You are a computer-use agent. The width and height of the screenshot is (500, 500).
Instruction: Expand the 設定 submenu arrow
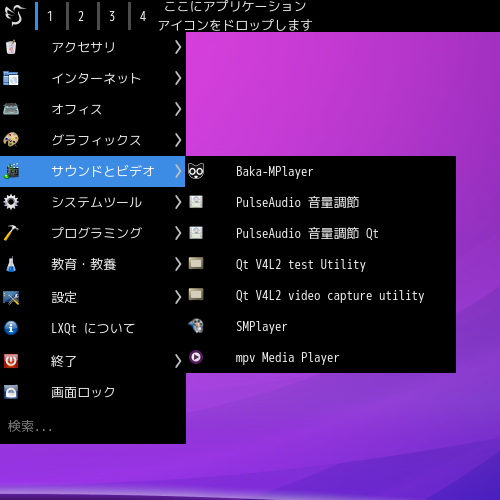178,297
